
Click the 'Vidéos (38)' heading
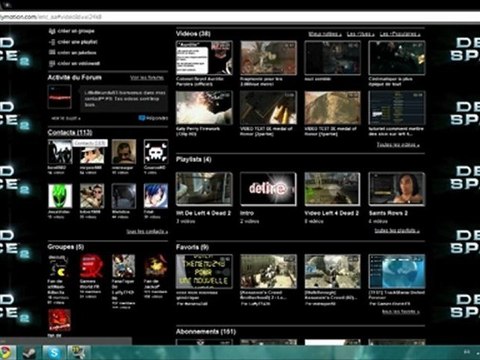click(x=193, y=34)
